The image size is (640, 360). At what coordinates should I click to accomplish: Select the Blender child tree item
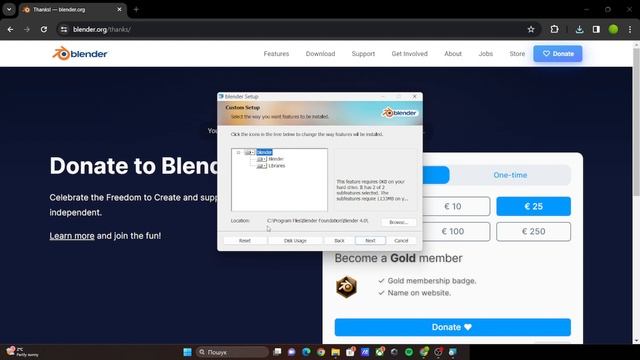coord(276,159)
